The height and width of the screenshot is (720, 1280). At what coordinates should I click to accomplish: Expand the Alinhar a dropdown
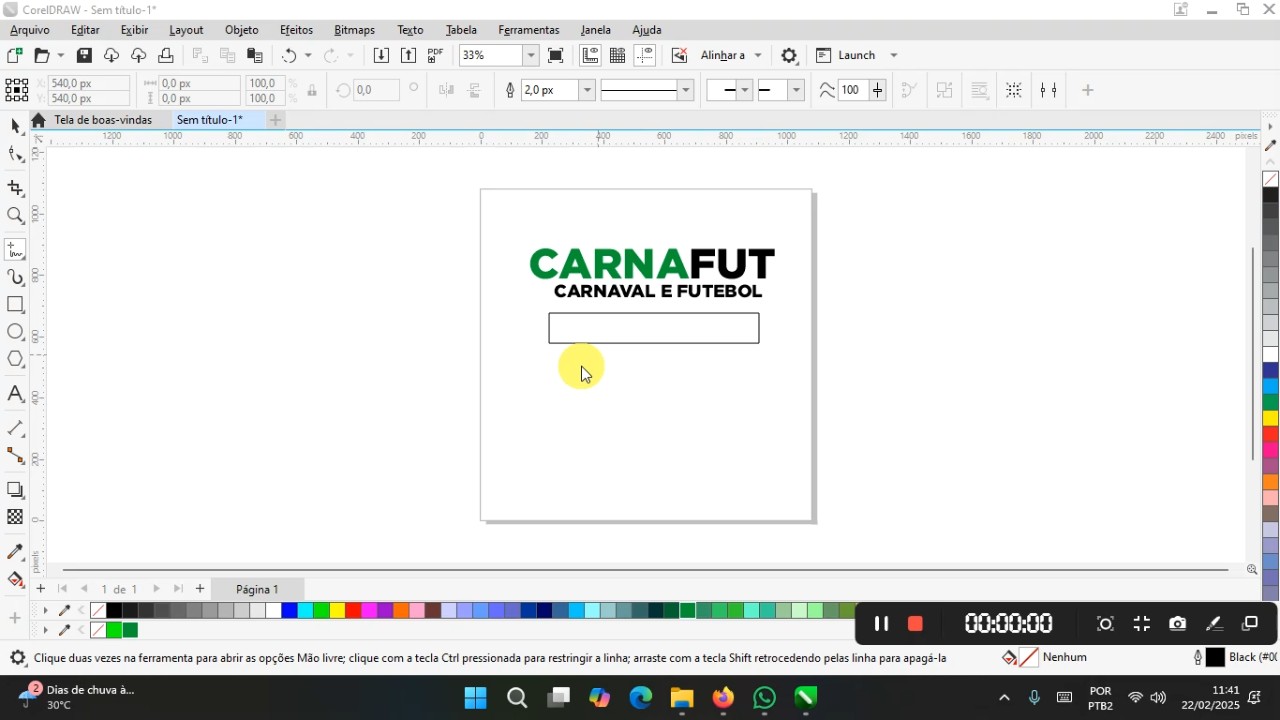point(758,56)
